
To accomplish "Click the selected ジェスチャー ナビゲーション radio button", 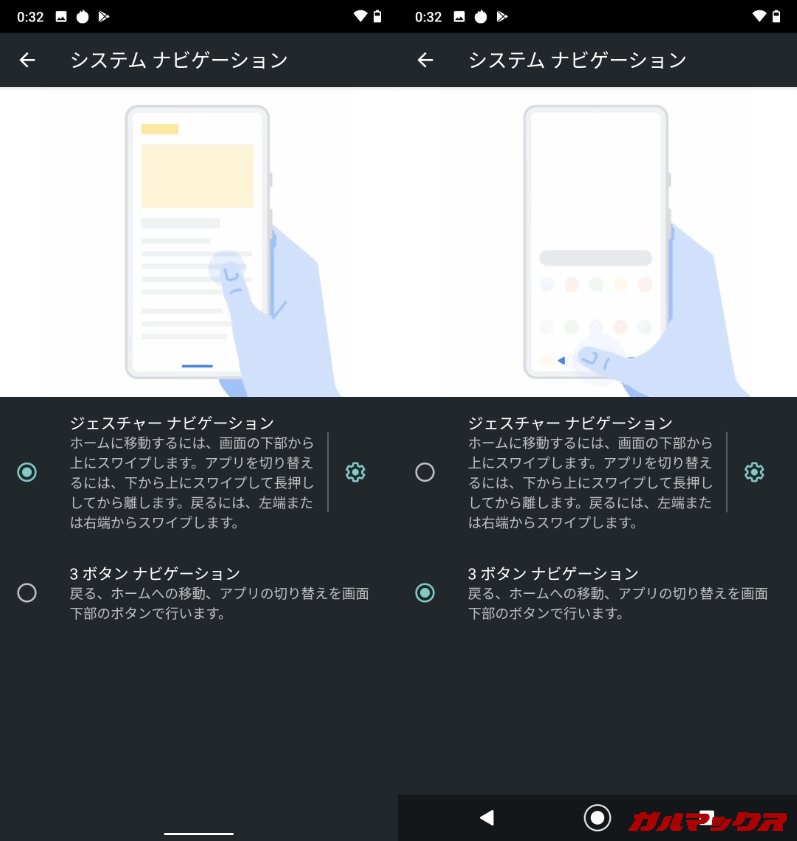I will coord(27,472).
